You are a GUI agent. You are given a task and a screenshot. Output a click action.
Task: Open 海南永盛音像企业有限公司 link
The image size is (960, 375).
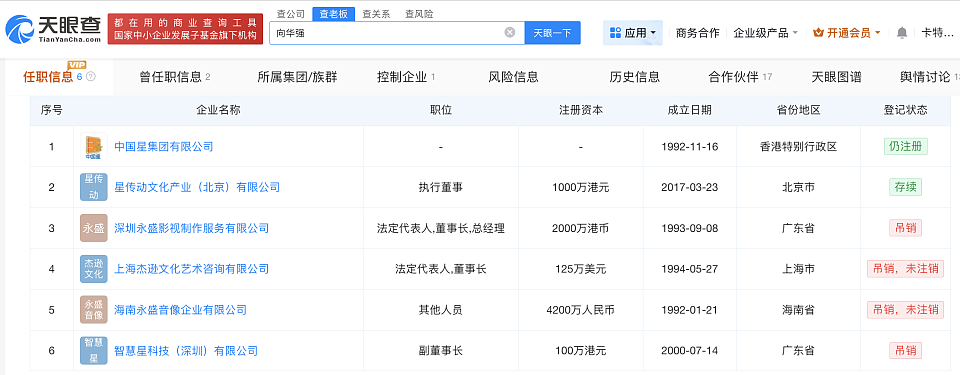(181, 310)
